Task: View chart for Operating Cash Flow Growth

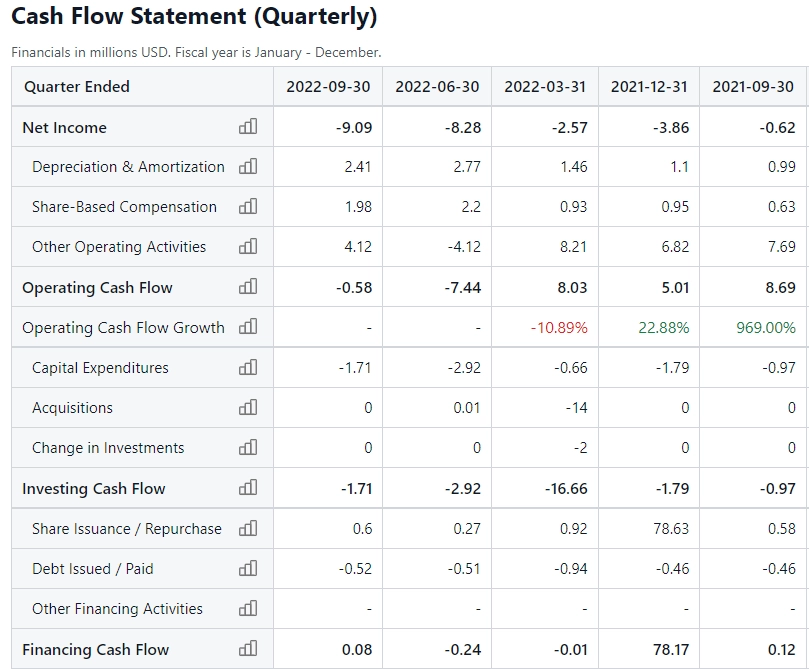Action: (248, 327)
